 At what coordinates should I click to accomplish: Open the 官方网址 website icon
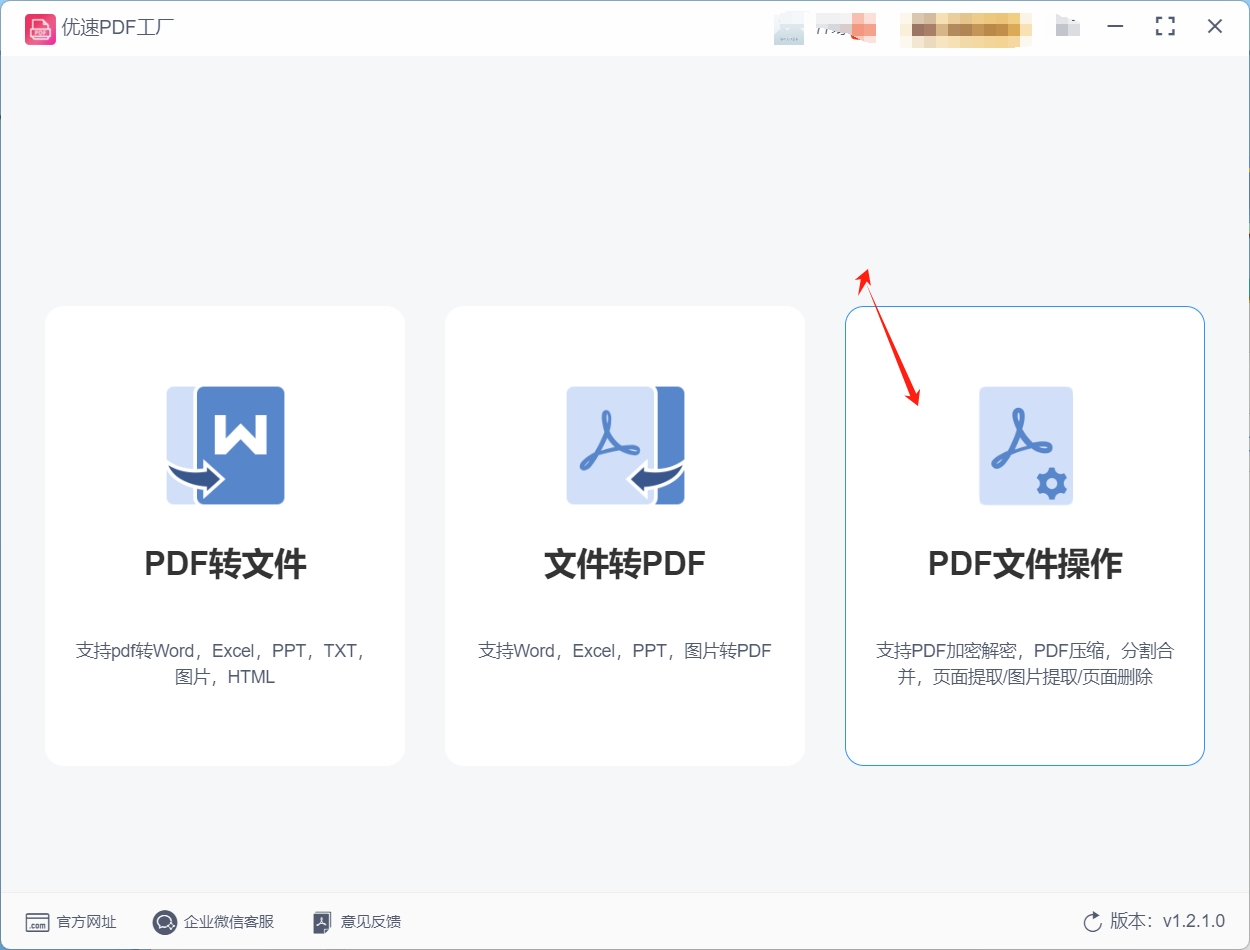[37, 922]
